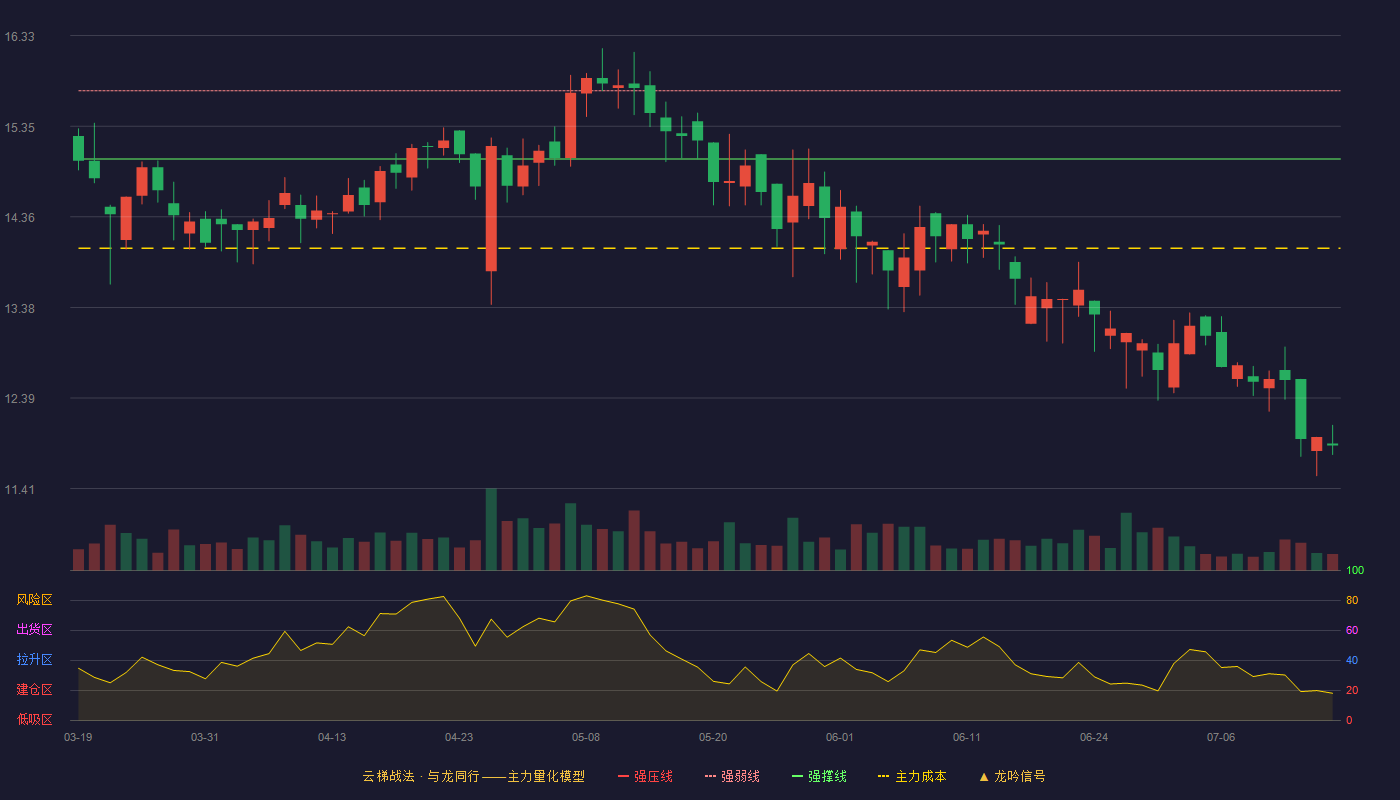Click the 主力成本 dashed yellow legend marker
Viewport: 1400px width, 800px height.
pyautogui.click(x=884, y=776)
